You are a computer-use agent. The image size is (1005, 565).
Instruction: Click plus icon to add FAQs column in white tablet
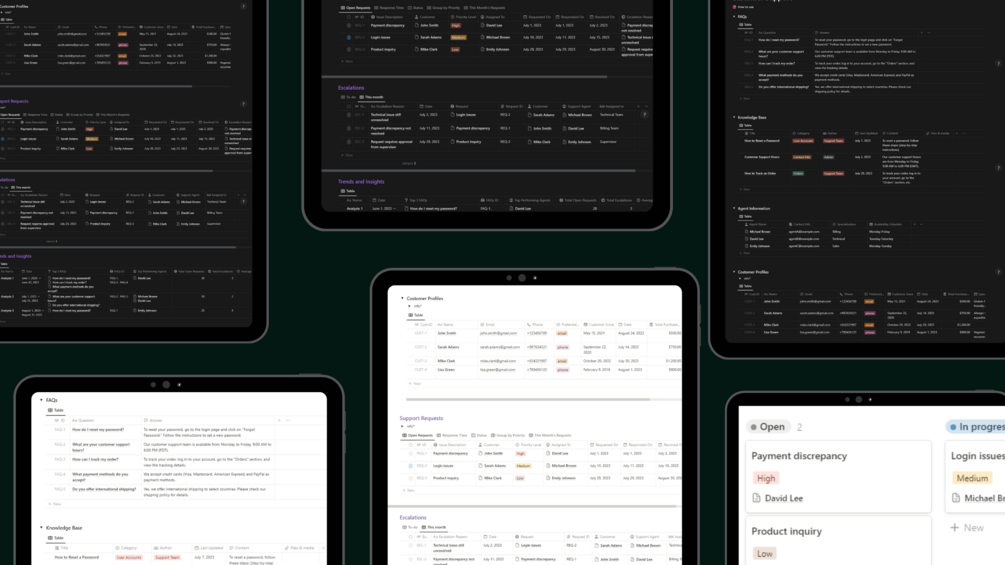click(x=279, y=420)
